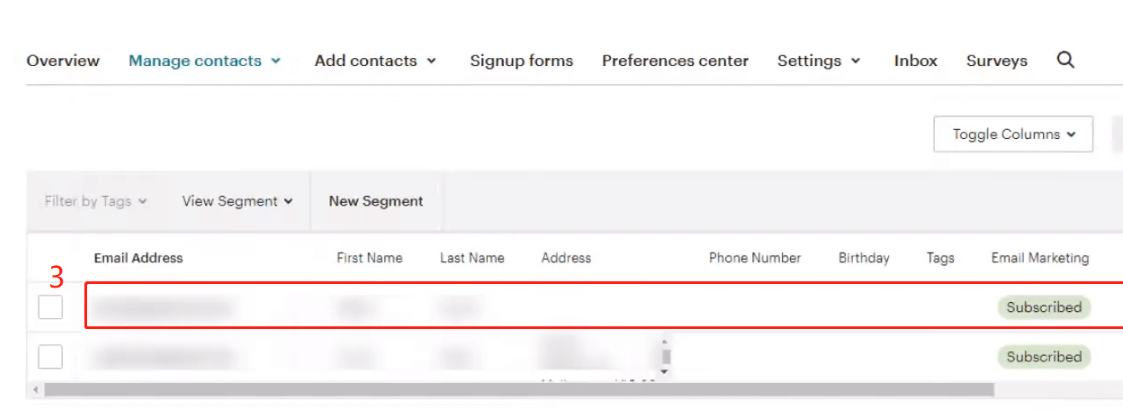Expand the Manage contacts menu
This screenshot has height=412, width=1123.
pos(204,61)
